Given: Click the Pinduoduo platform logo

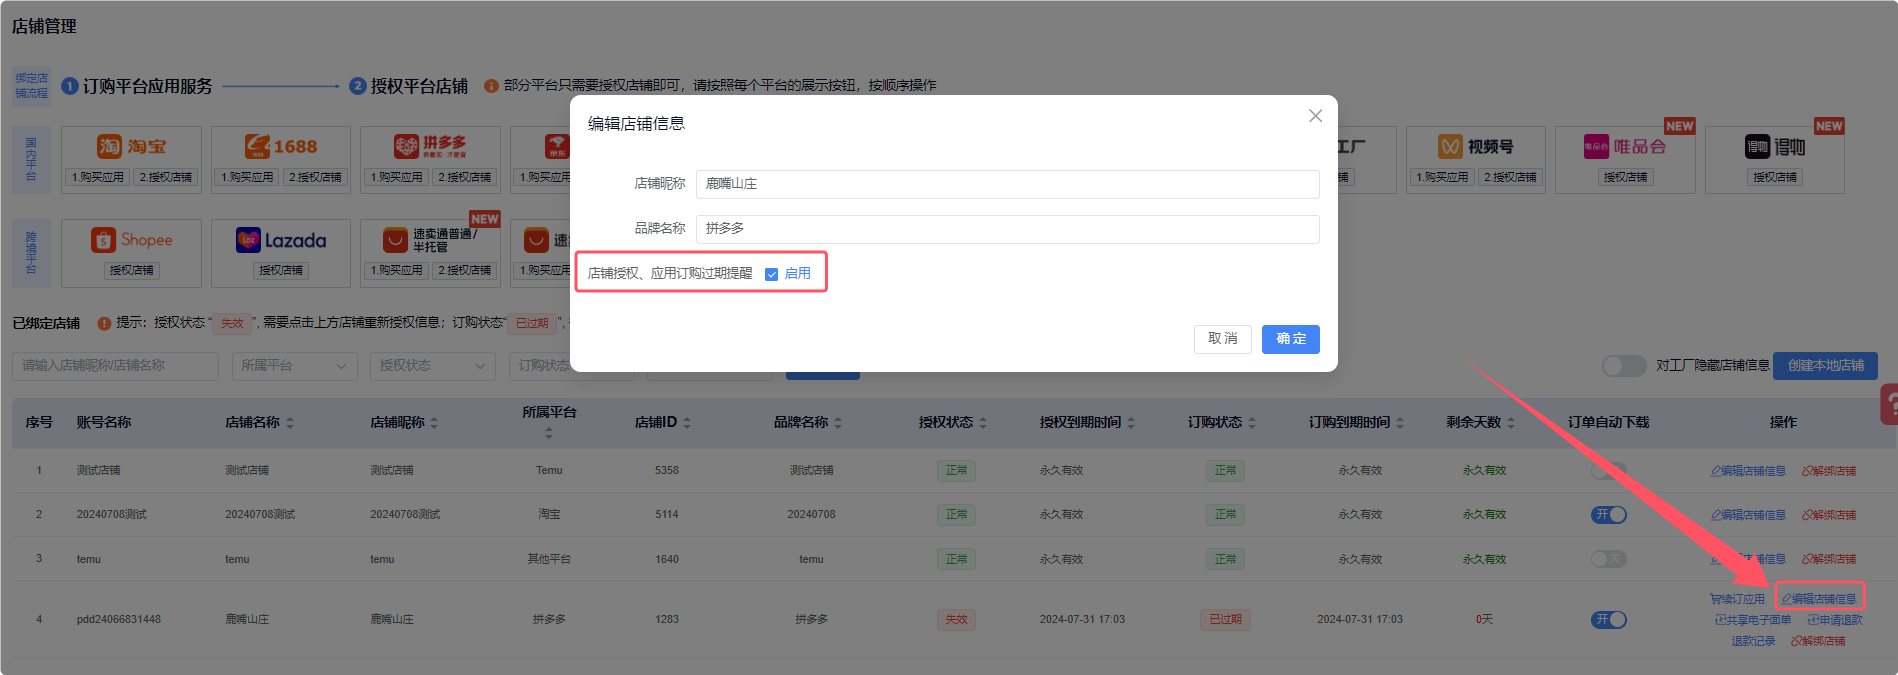Looking at the screenshot, I should [x=430, y=146].
